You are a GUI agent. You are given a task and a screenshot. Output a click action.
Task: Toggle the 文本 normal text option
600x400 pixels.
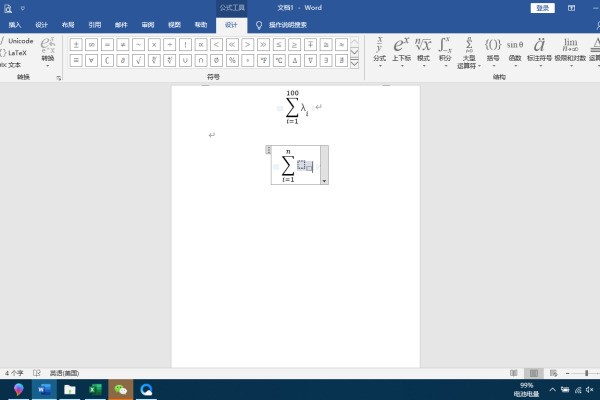16,65
